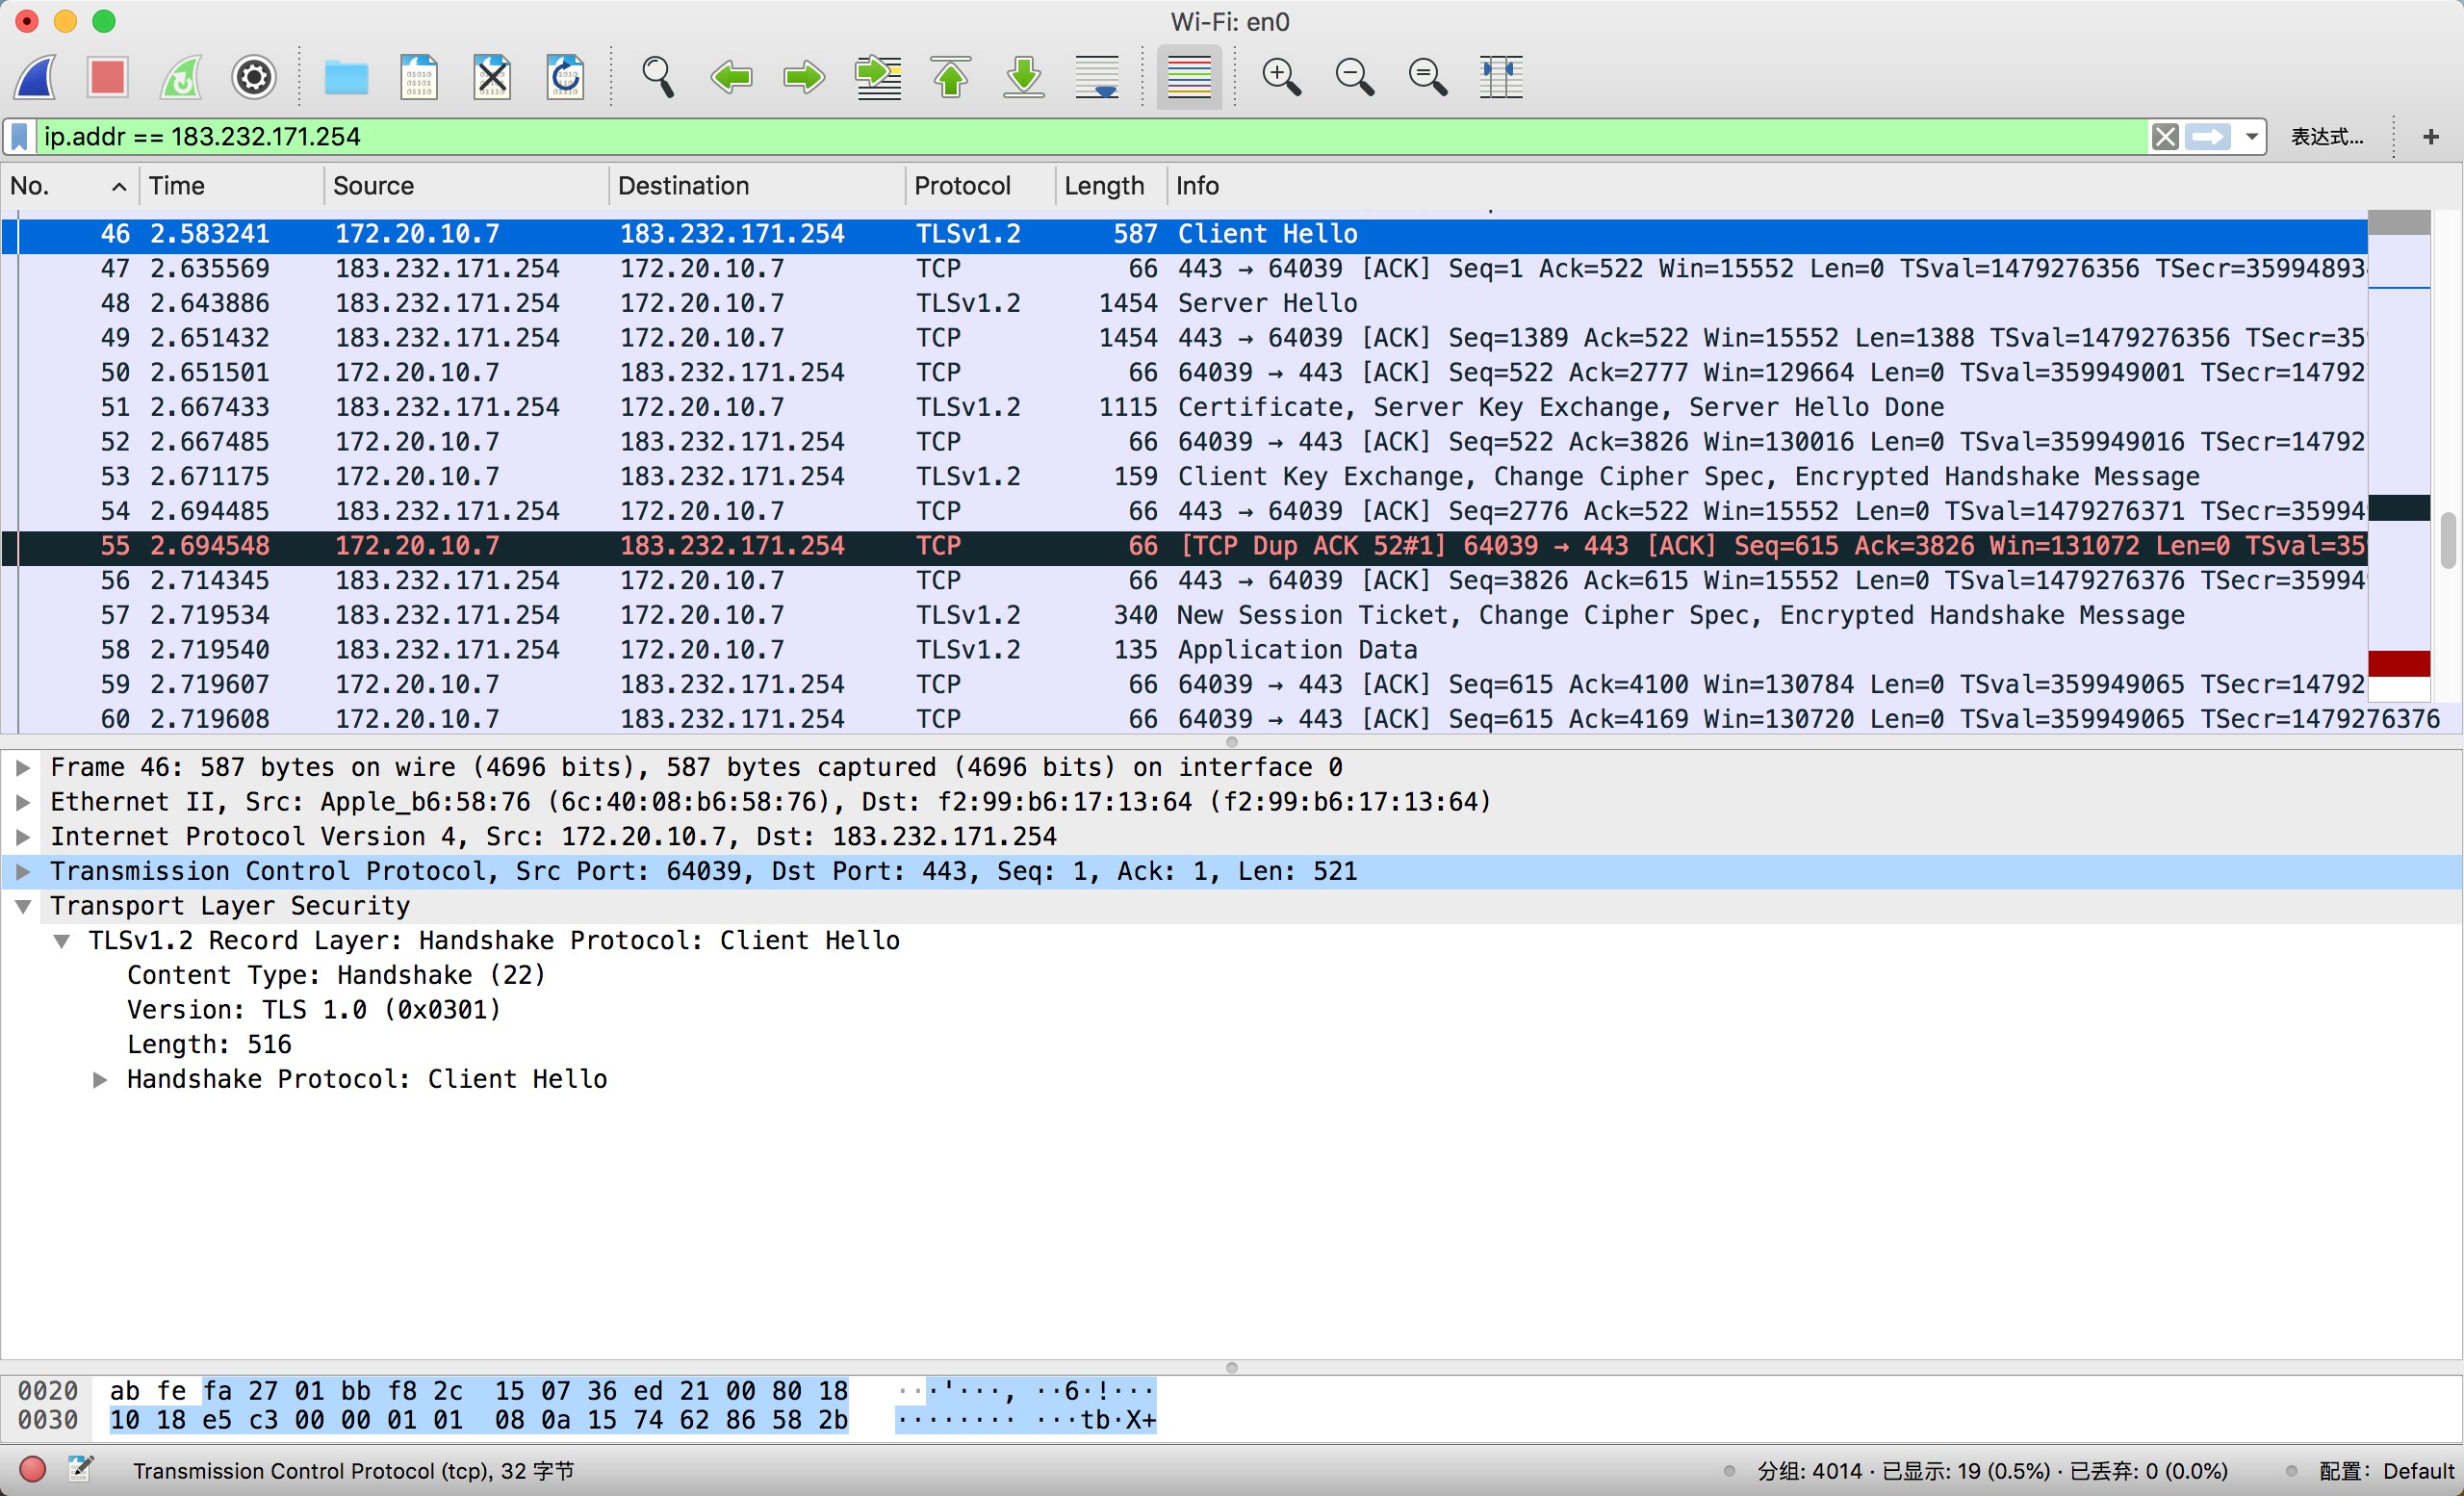This screenshot has height=1496, width=2464.
Task: Go to the first packet
Action: pyautogui.click(x=951, y=77)
